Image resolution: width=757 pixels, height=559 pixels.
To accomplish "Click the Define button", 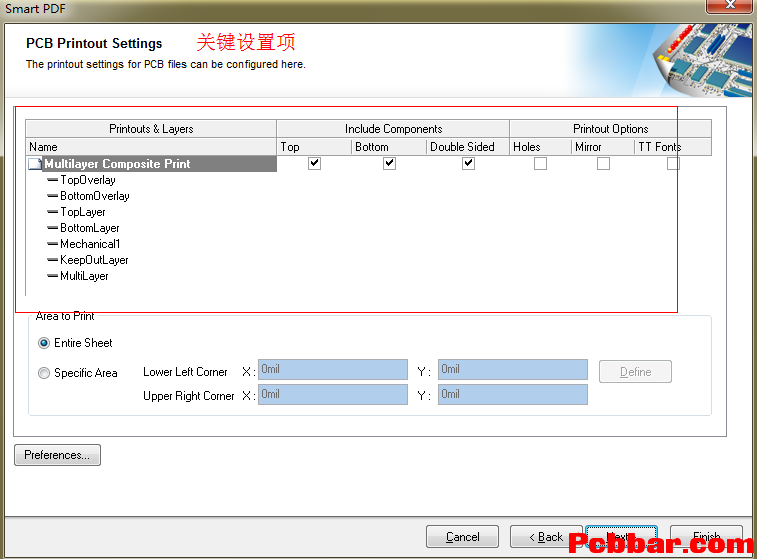I will (x=635, y=372).
